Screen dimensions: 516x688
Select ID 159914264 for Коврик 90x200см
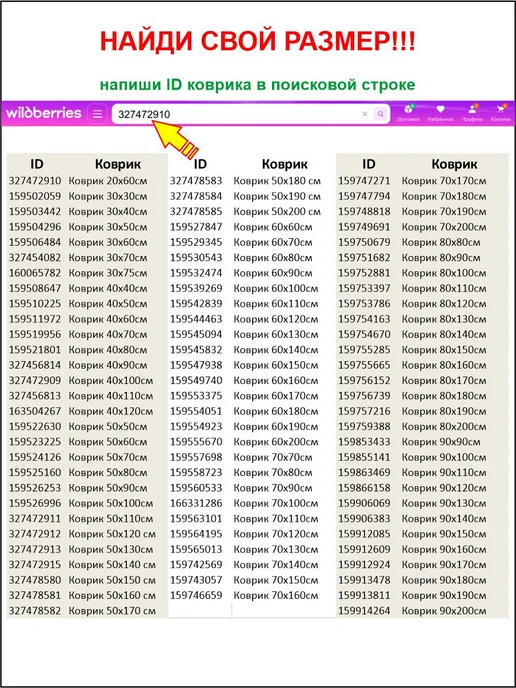pos(364,611)
